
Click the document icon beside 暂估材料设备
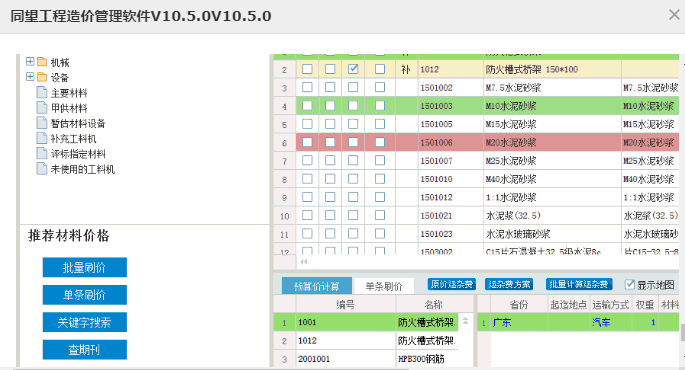42,123
